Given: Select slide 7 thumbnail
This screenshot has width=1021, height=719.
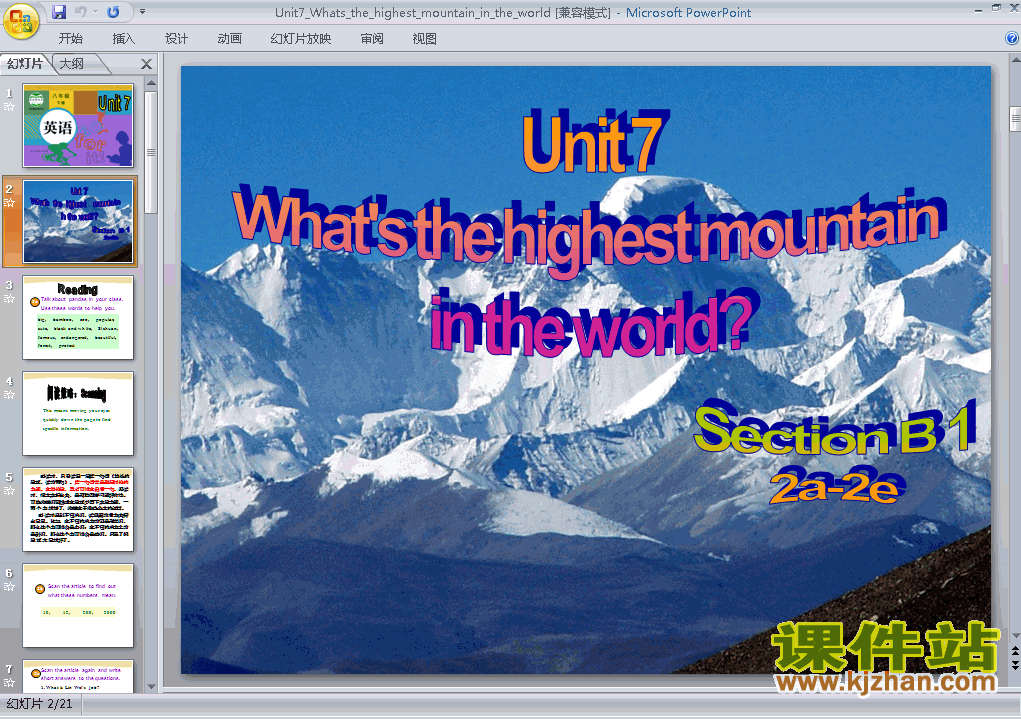Looking at the screenshot, I should [x=78, y=676].
